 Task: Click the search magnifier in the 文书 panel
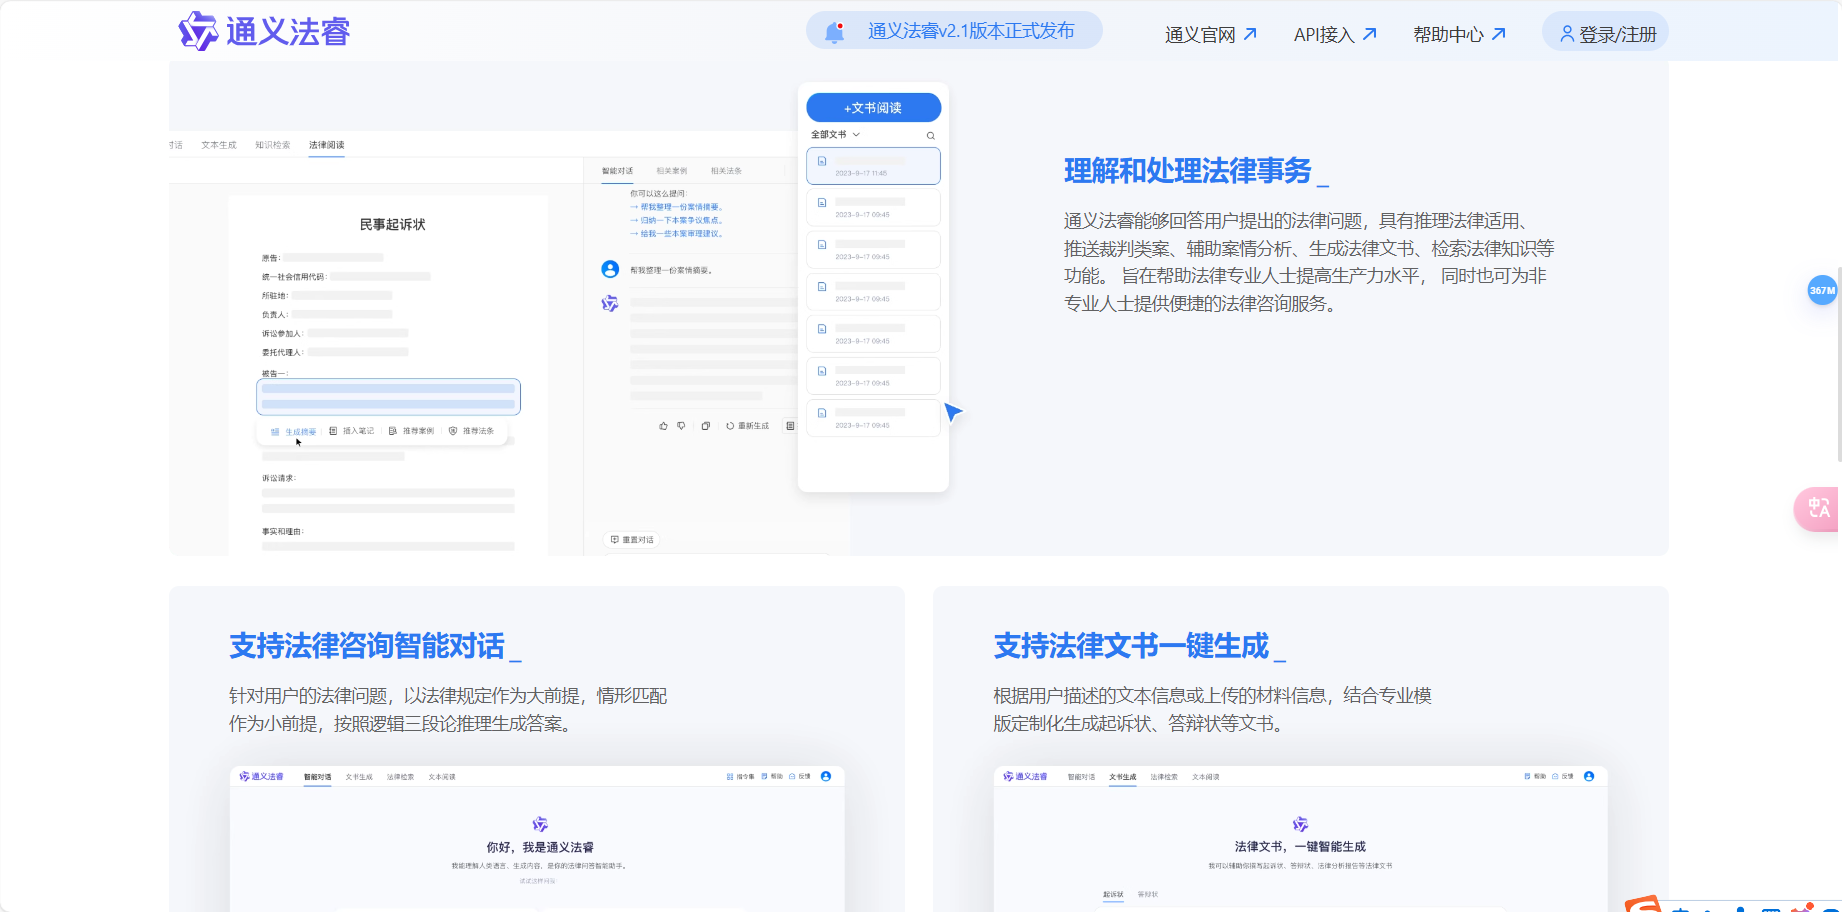click(x=929, y=135)
